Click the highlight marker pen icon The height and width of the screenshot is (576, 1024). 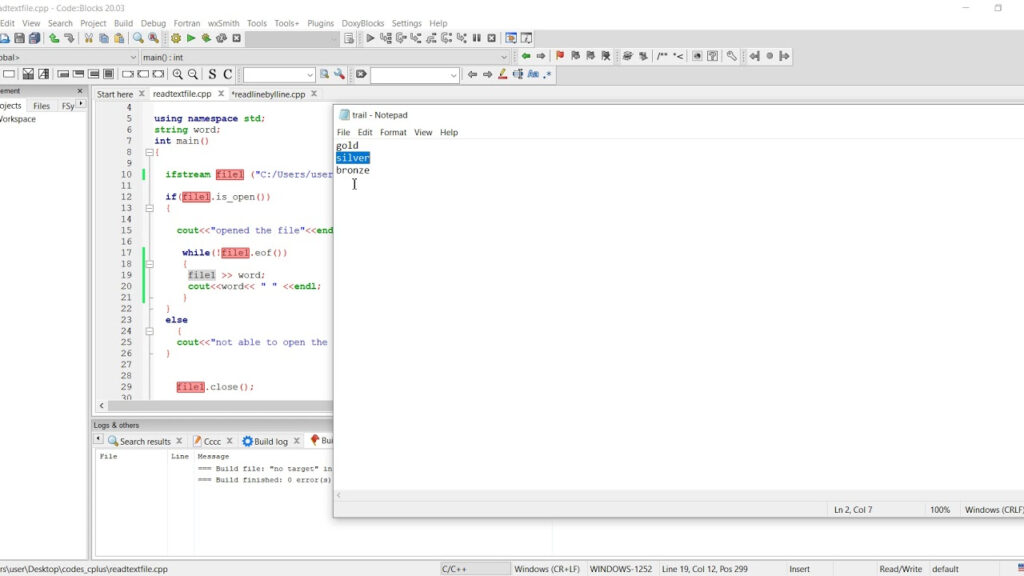[x=502, y=74]
